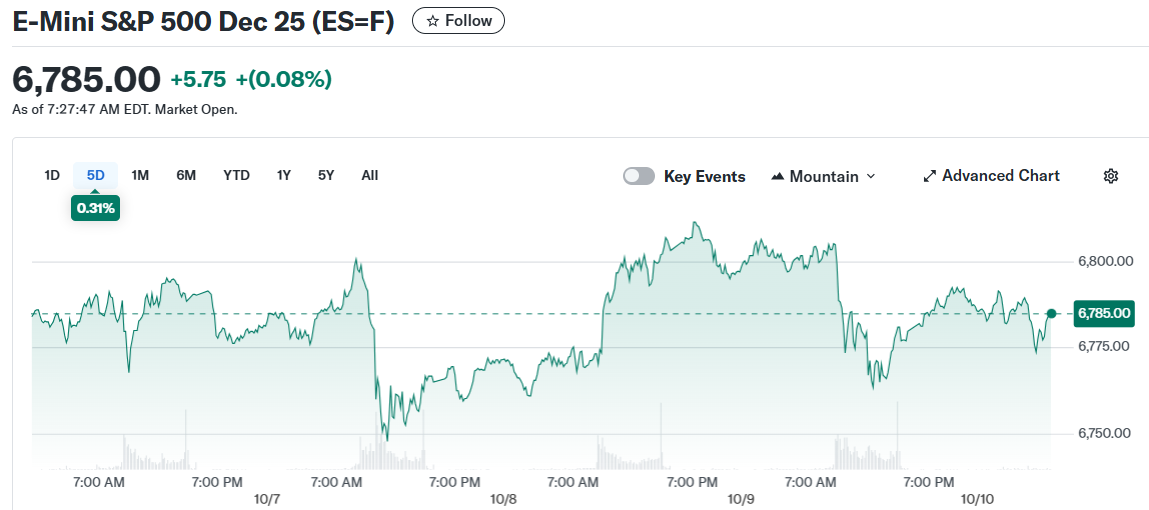The width and height of the screenshot is (1149, 510).
Task: Switch to 1M time range
Action: [140, 175]
